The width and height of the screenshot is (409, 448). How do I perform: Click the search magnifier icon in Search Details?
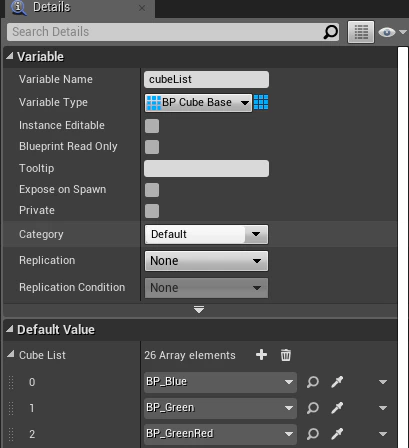pyautogui.click(x=331, y=32)
